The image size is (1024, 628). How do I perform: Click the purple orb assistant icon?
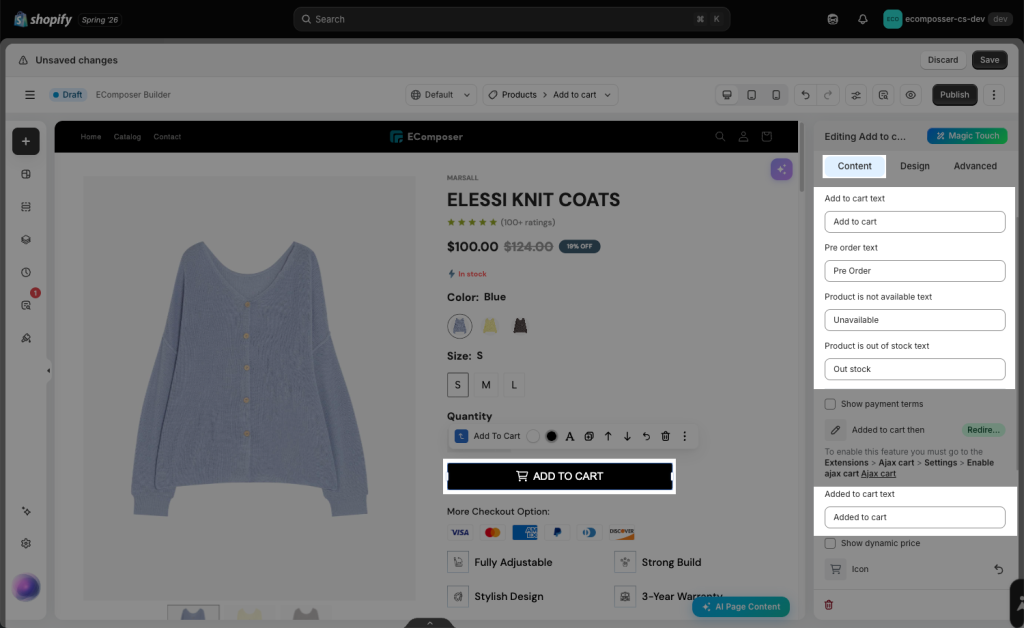[x=25, y=588]
